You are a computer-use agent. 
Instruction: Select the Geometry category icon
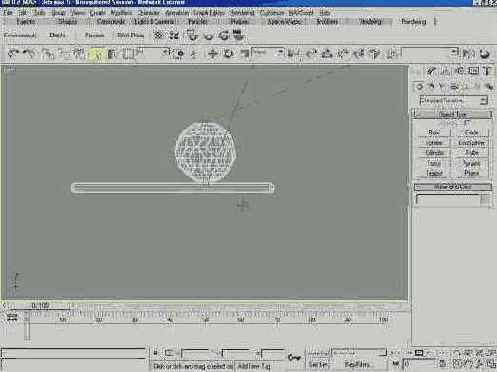pyautogui.click(x=420, y=87)
